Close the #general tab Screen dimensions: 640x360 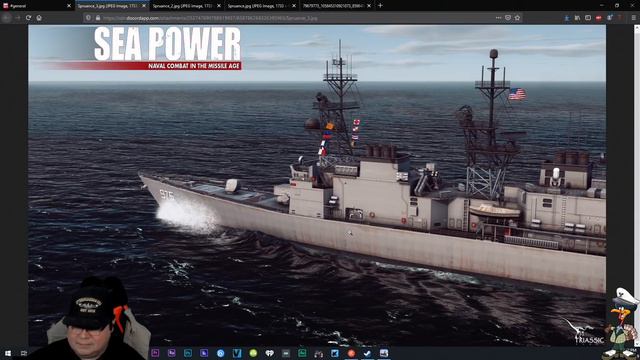tap(69, 6)
